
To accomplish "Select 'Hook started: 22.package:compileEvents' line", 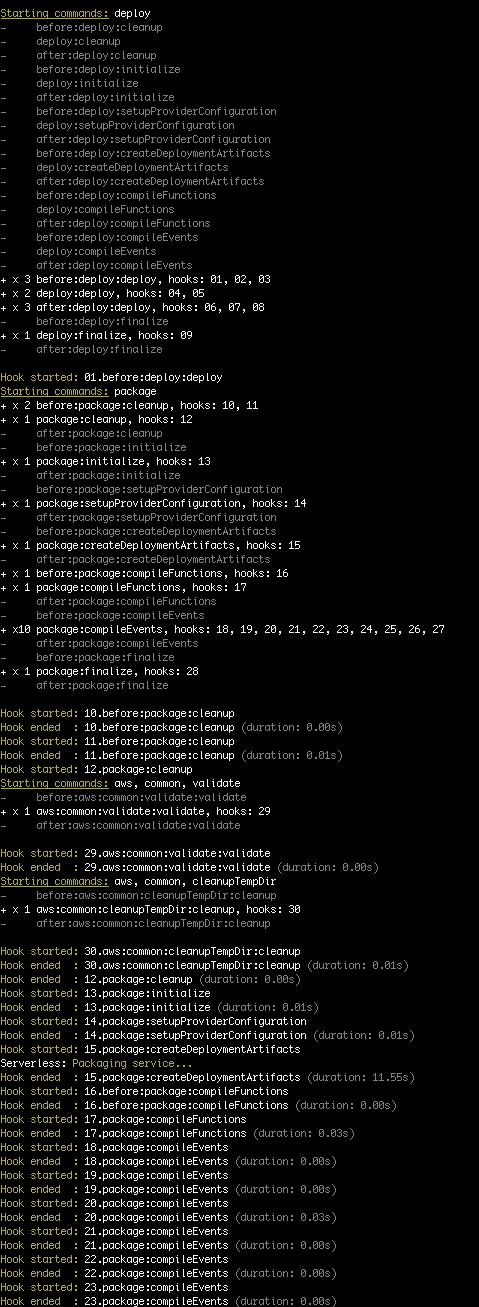I will click(x=114, y=1259).
